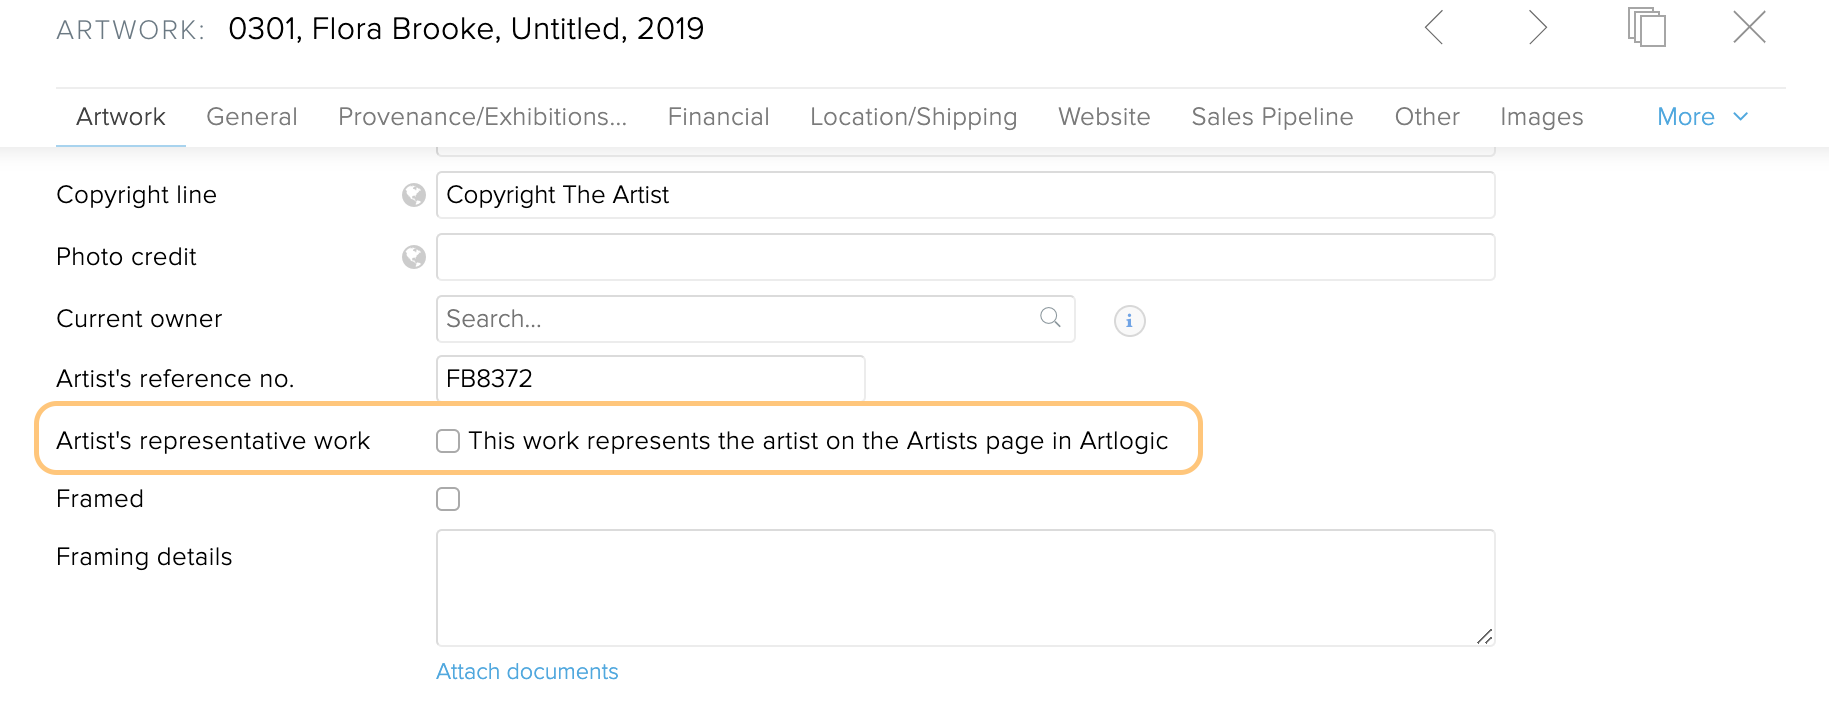
Task: Open the Sales Pipeline tab
Action: pyautogui.click(x=1272, y=117)
